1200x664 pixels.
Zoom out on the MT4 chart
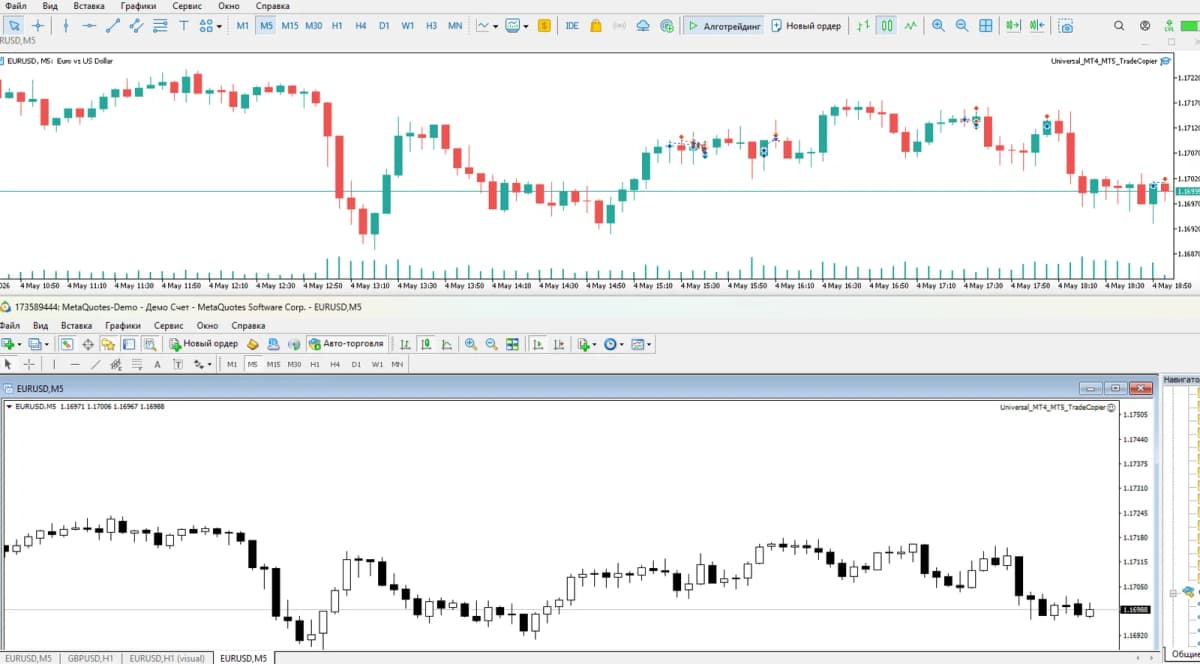[491, 344]
